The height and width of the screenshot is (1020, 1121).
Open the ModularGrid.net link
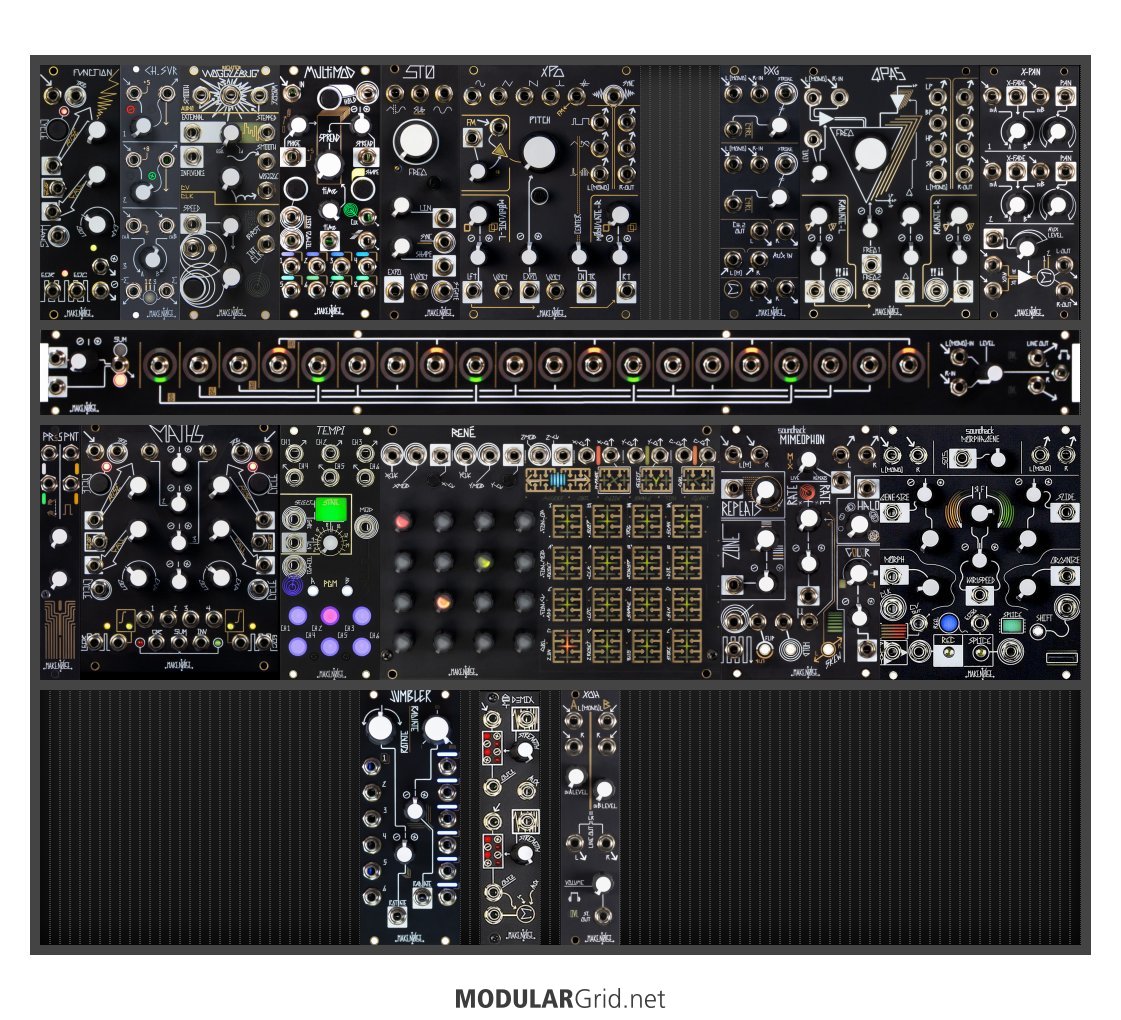(x=560, y=998)
